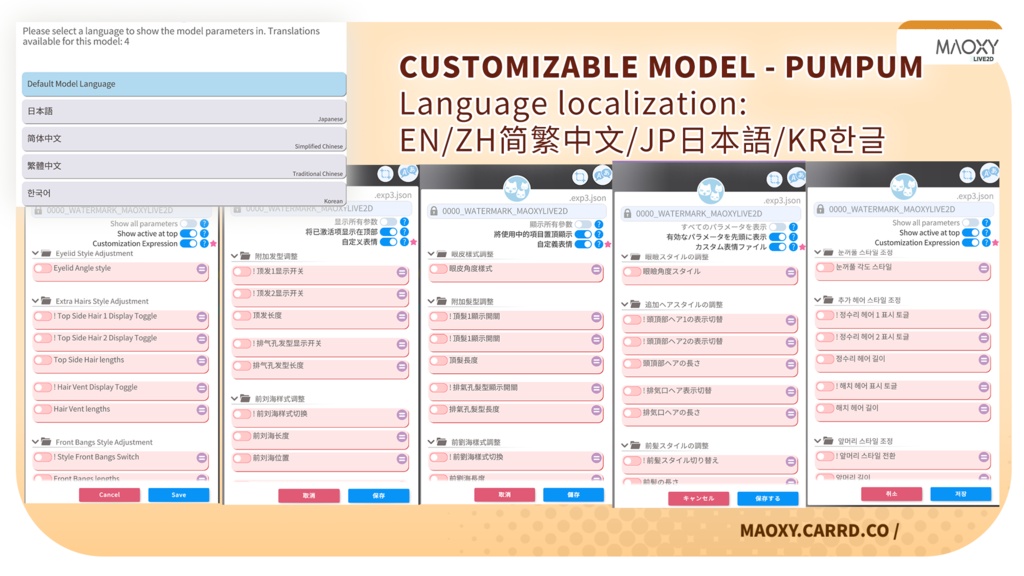Image resolution: width=1024 pixels, height=576 pixels.
Task: Open the help icon beside 有効なパラメータを先頭に表示
Action: click(x=793, y=237)
